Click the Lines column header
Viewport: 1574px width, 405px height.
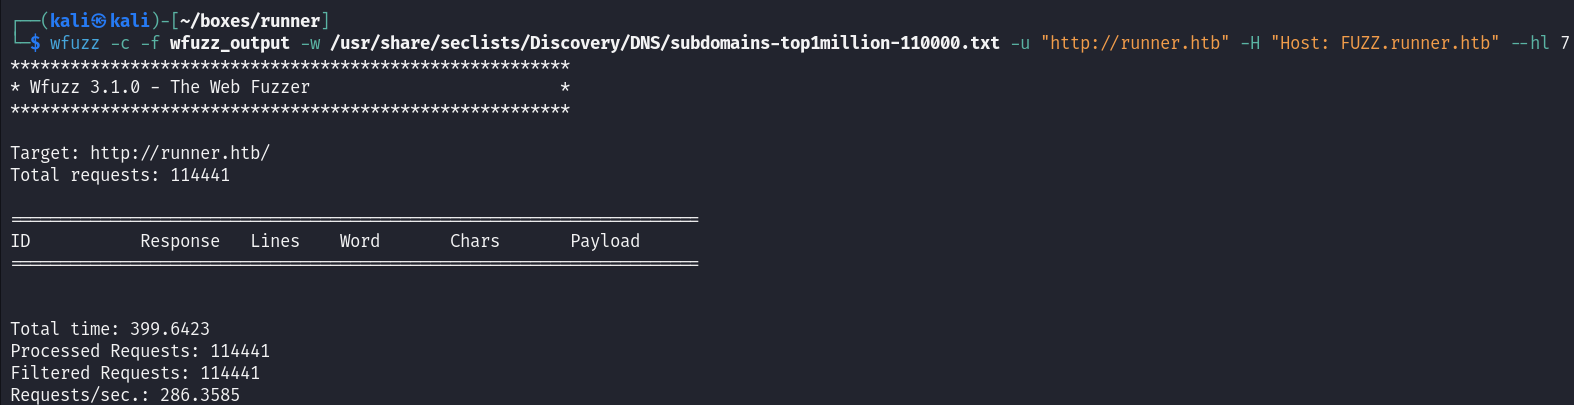[275, 241]
